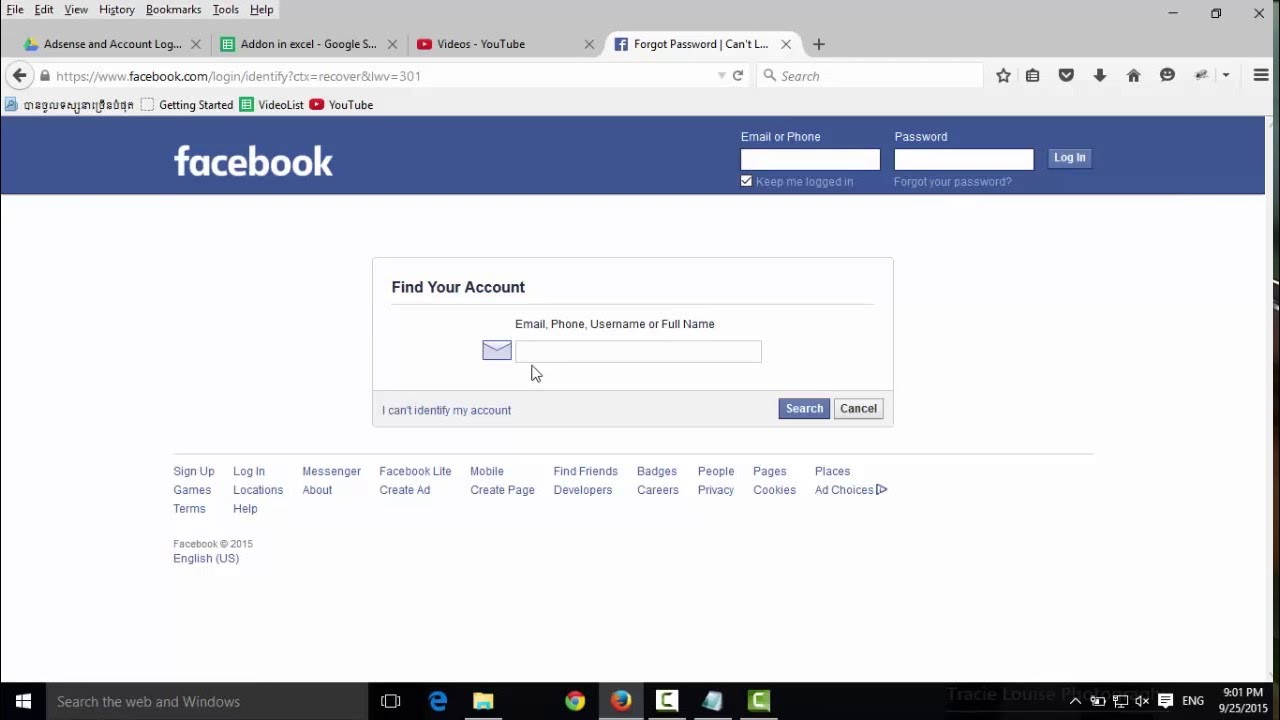Open the Facebook Lite footer link
This screenshot has height=720, width=1280.
click(415, 471)
